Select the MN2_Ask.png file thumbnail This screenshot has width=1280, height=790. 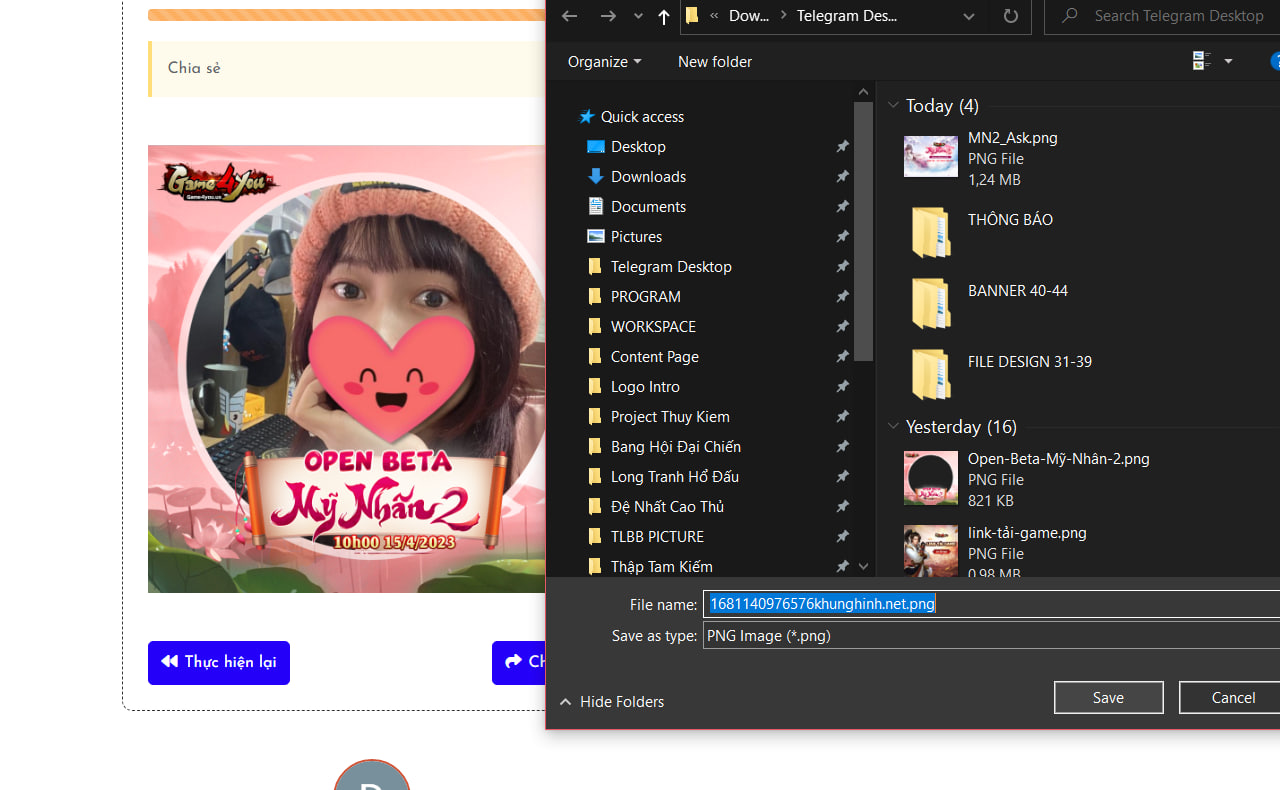tap(930, 157)
